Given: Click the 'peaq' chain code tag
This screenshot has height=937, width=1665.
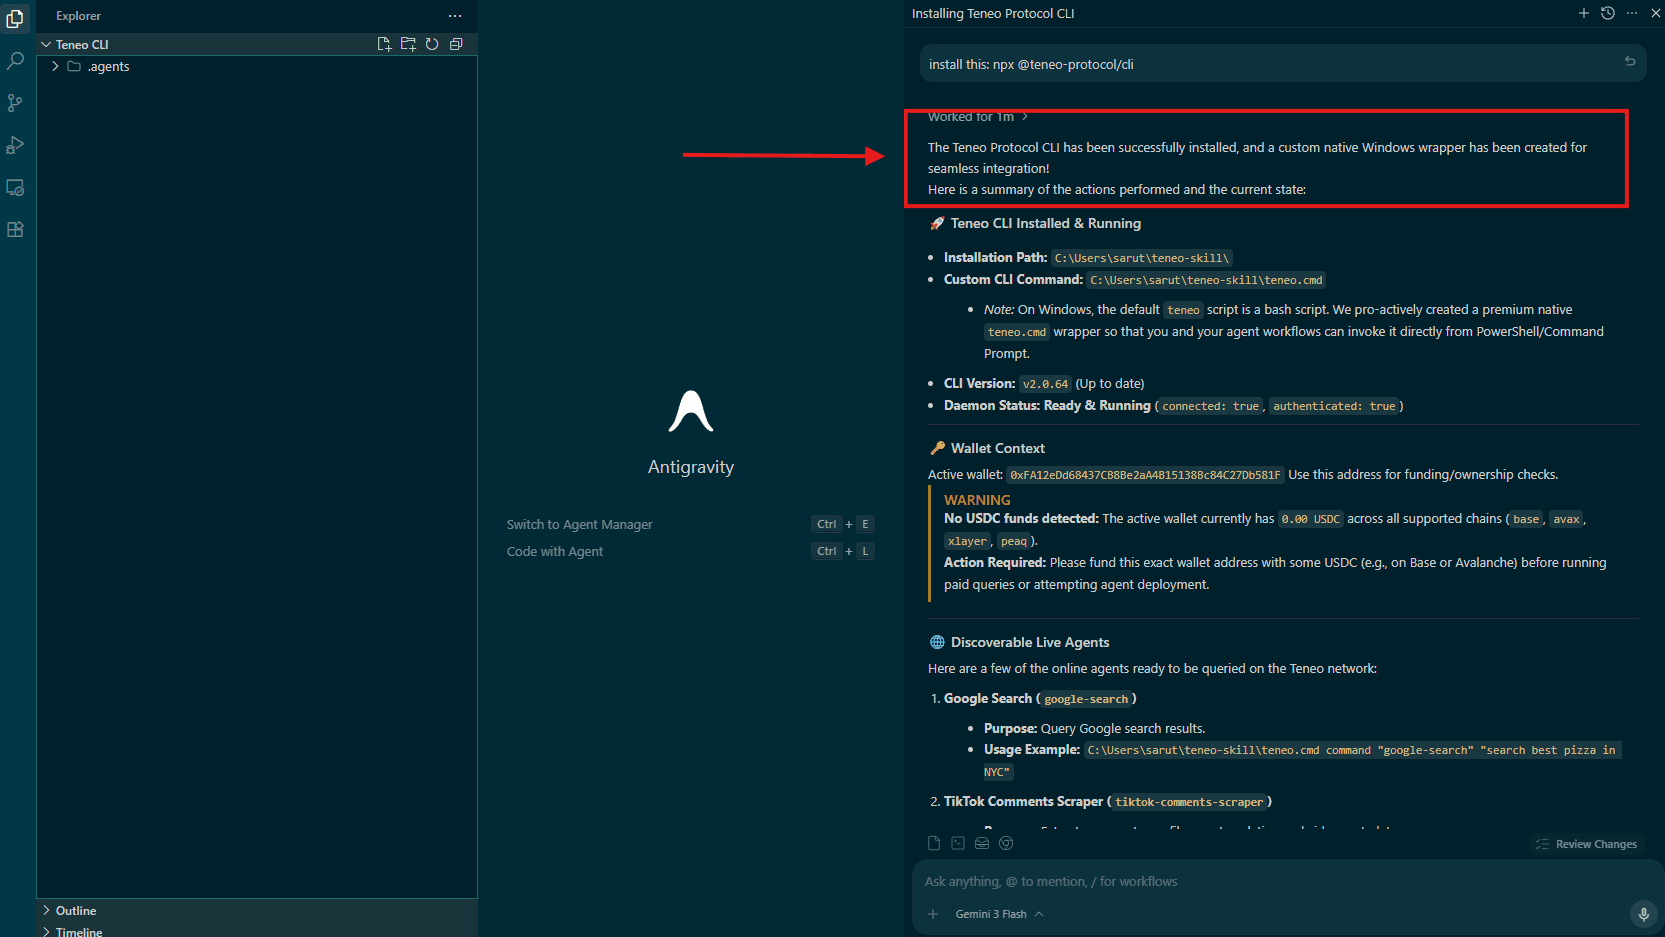Looking at the screenshot, I should pos(1014,541).
